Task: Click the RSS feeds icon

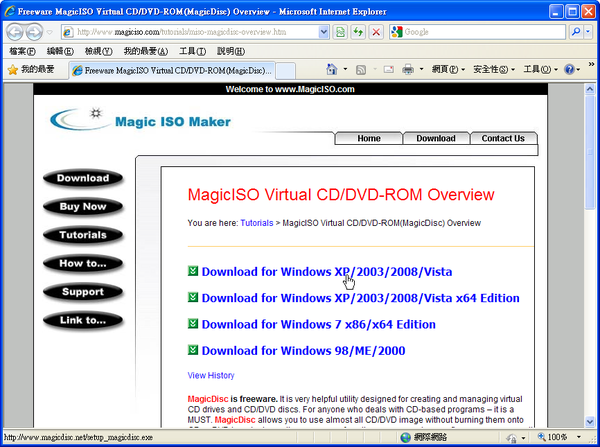Action: coord(361,70)
